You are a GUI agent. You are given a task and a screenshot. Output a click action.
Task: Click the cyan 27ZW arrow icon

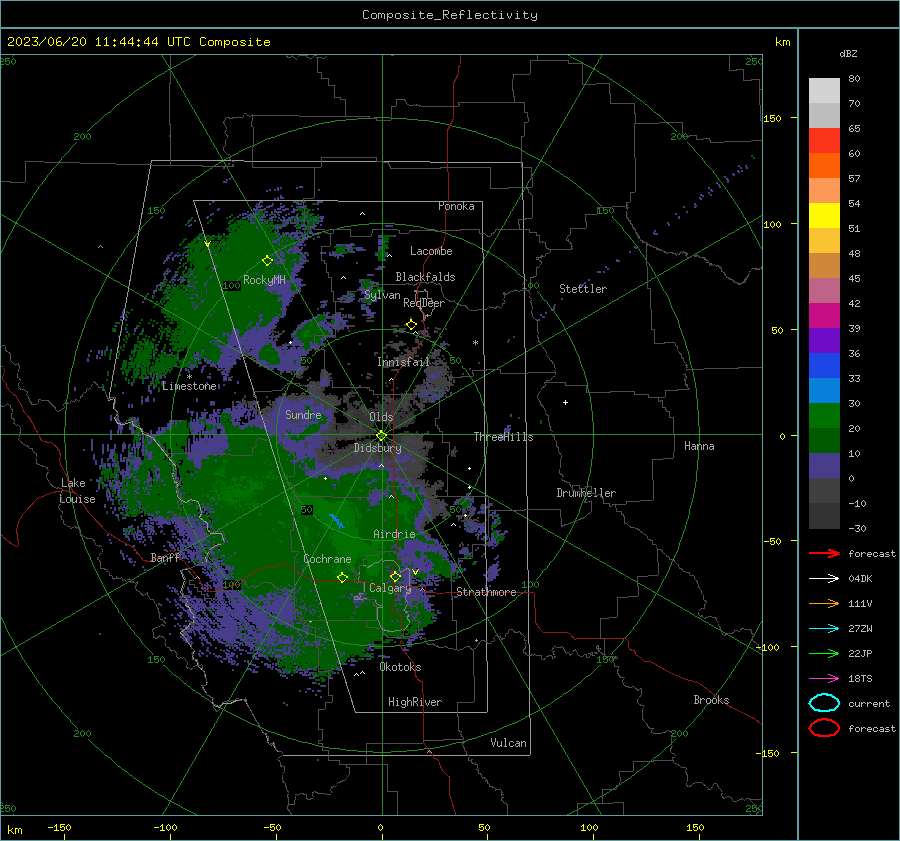pyautogui.click(x=824, y=629)
